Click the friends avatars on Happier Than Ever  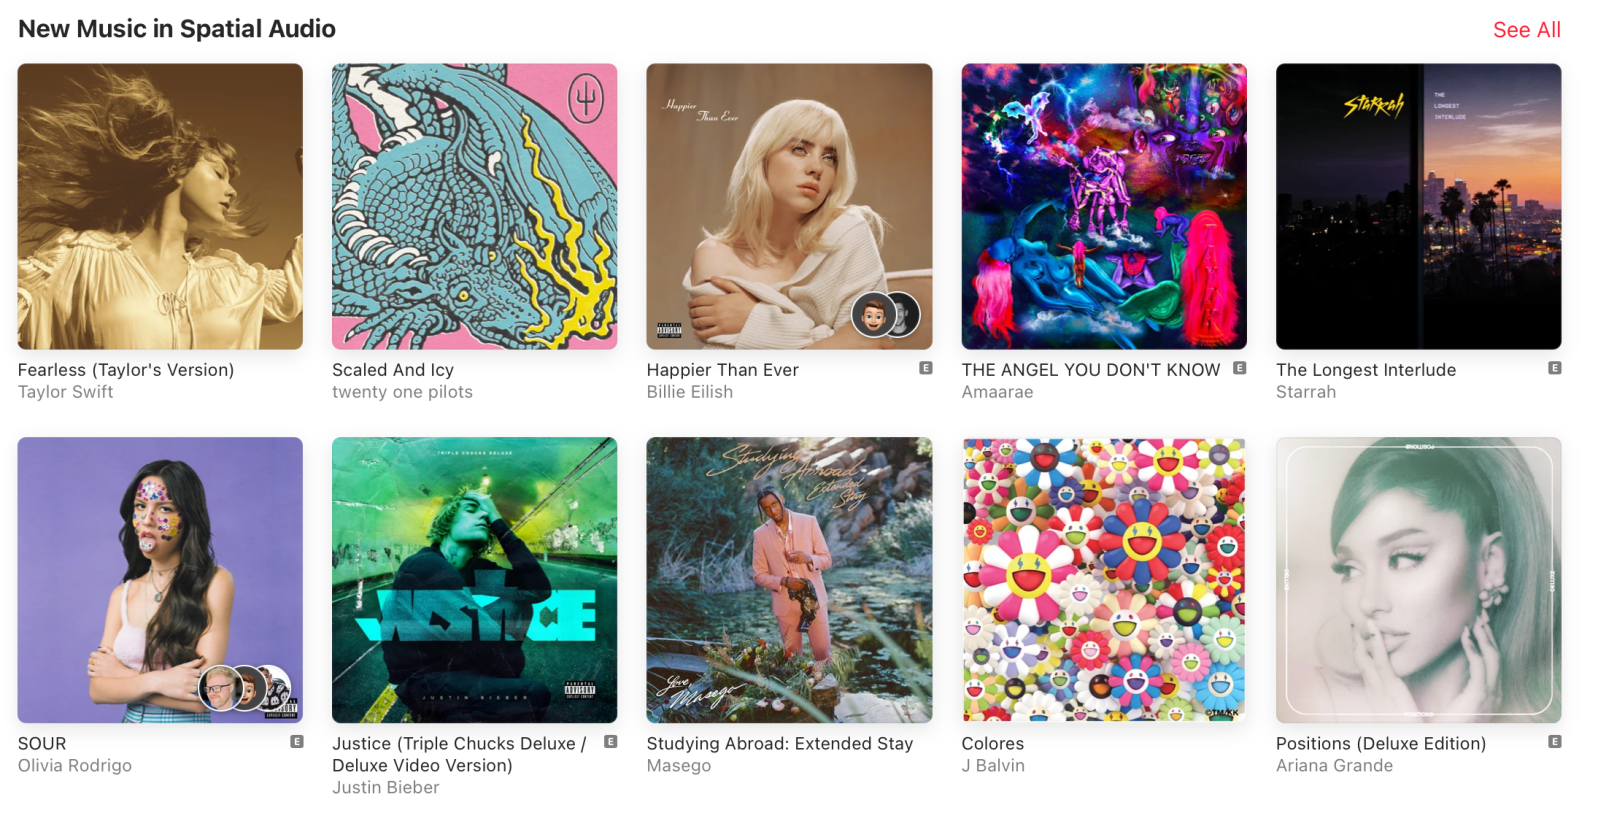pos(885,315)
